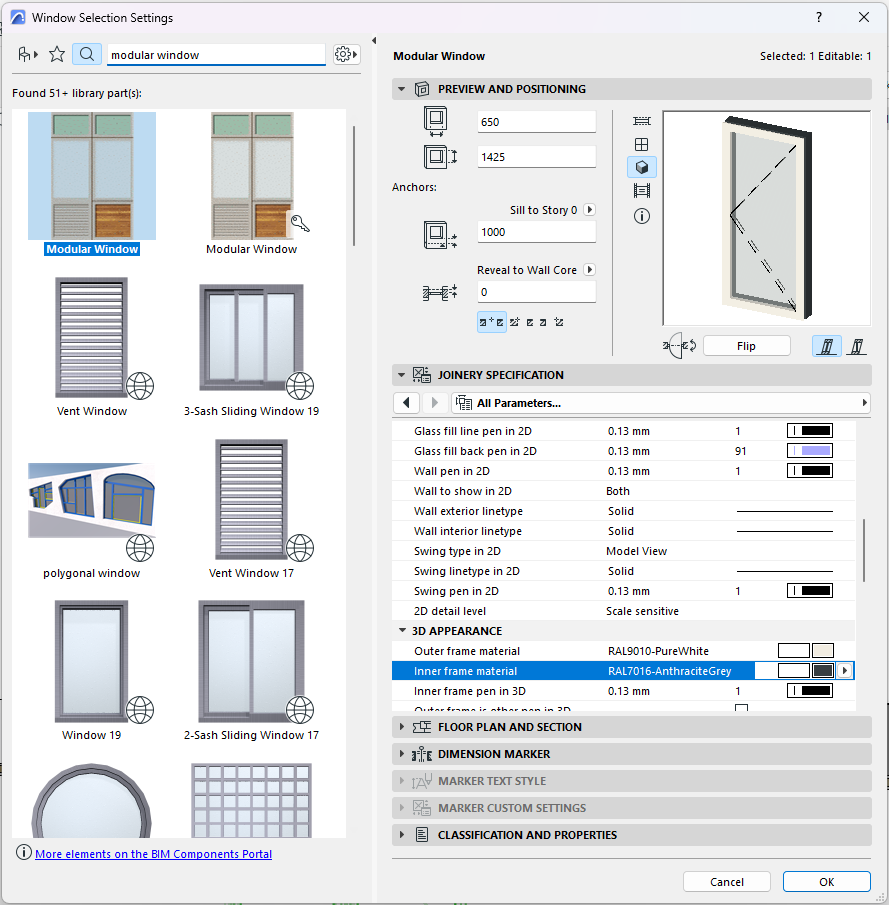Select Wall exterior linetype row
Image resolution: width=889 pixels, height=905 pixels.
click(x=623, y=511)
